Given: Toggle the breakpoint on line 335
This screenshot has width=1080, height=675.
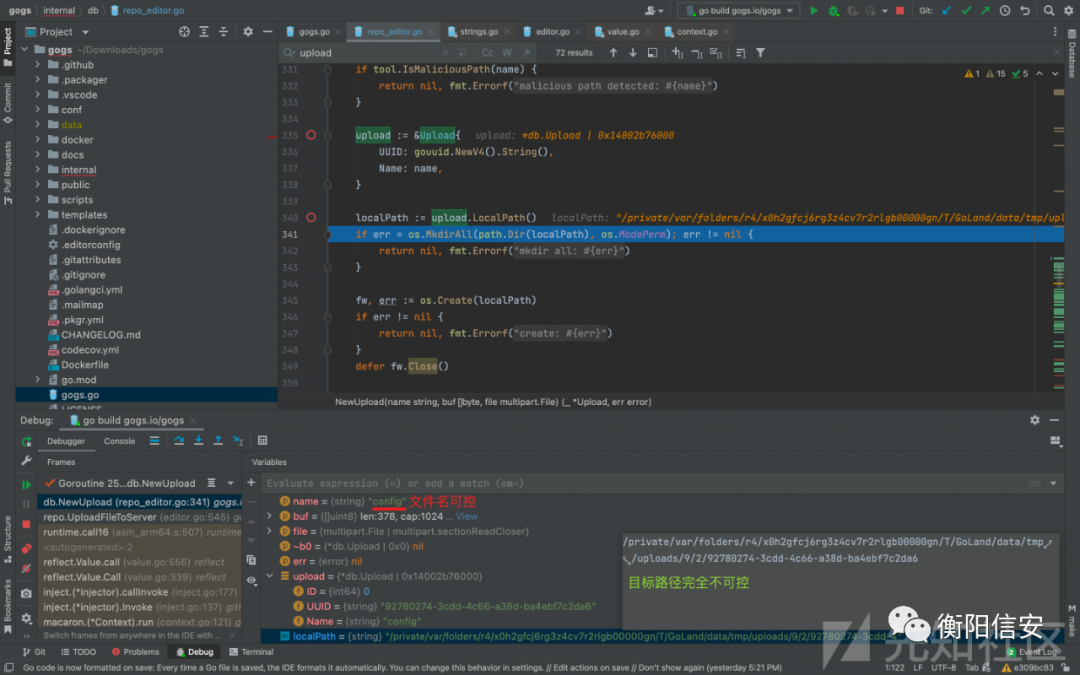Looking at the screenshot, I should coord(311,135).
